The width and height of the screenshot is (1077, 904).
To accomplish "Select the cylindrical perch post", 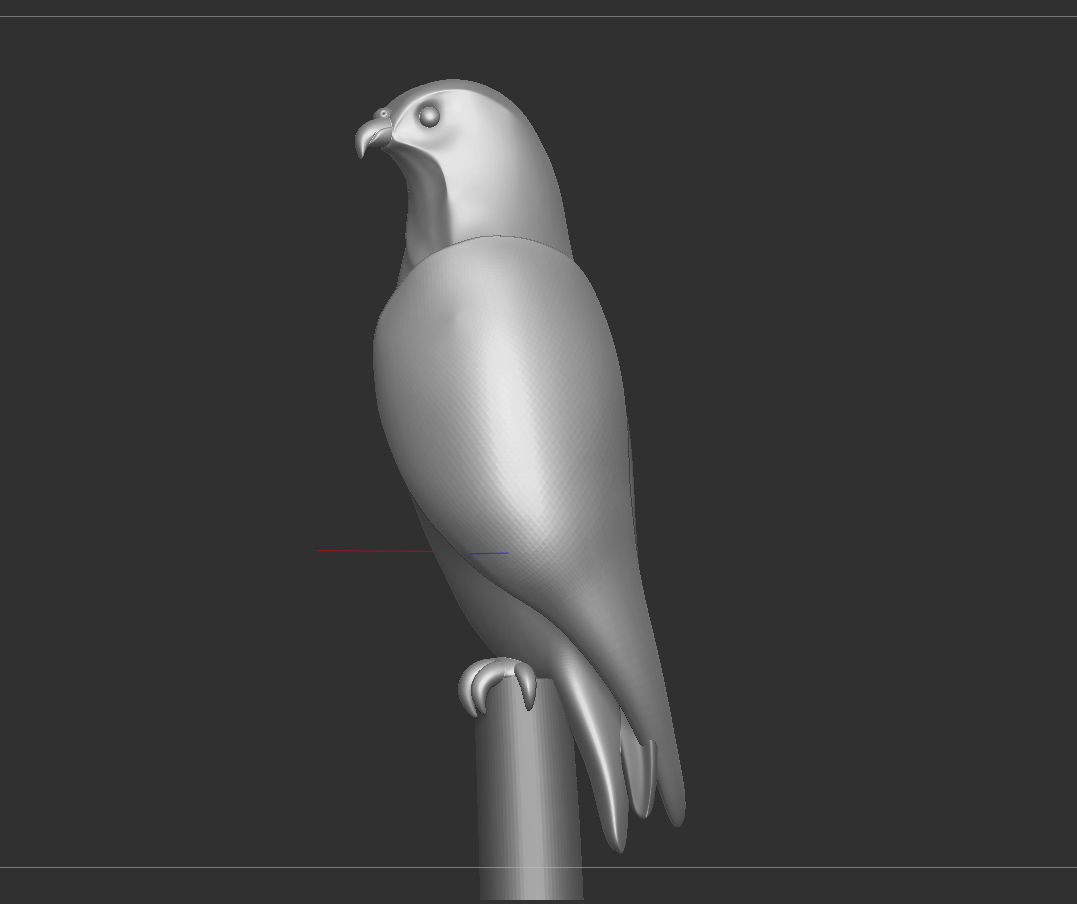I will [x=529, y=790].
